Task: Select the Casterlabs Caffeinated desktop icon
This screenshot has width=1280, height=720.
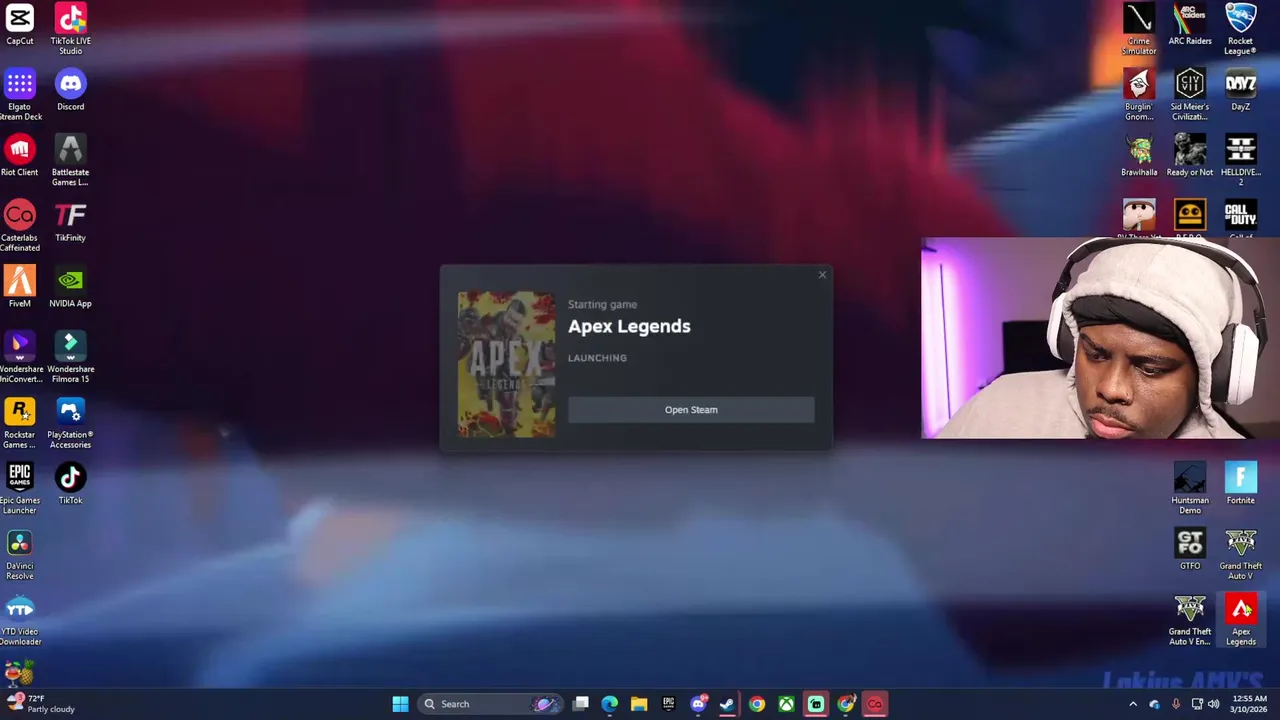Action: click(x=20, y=226)
